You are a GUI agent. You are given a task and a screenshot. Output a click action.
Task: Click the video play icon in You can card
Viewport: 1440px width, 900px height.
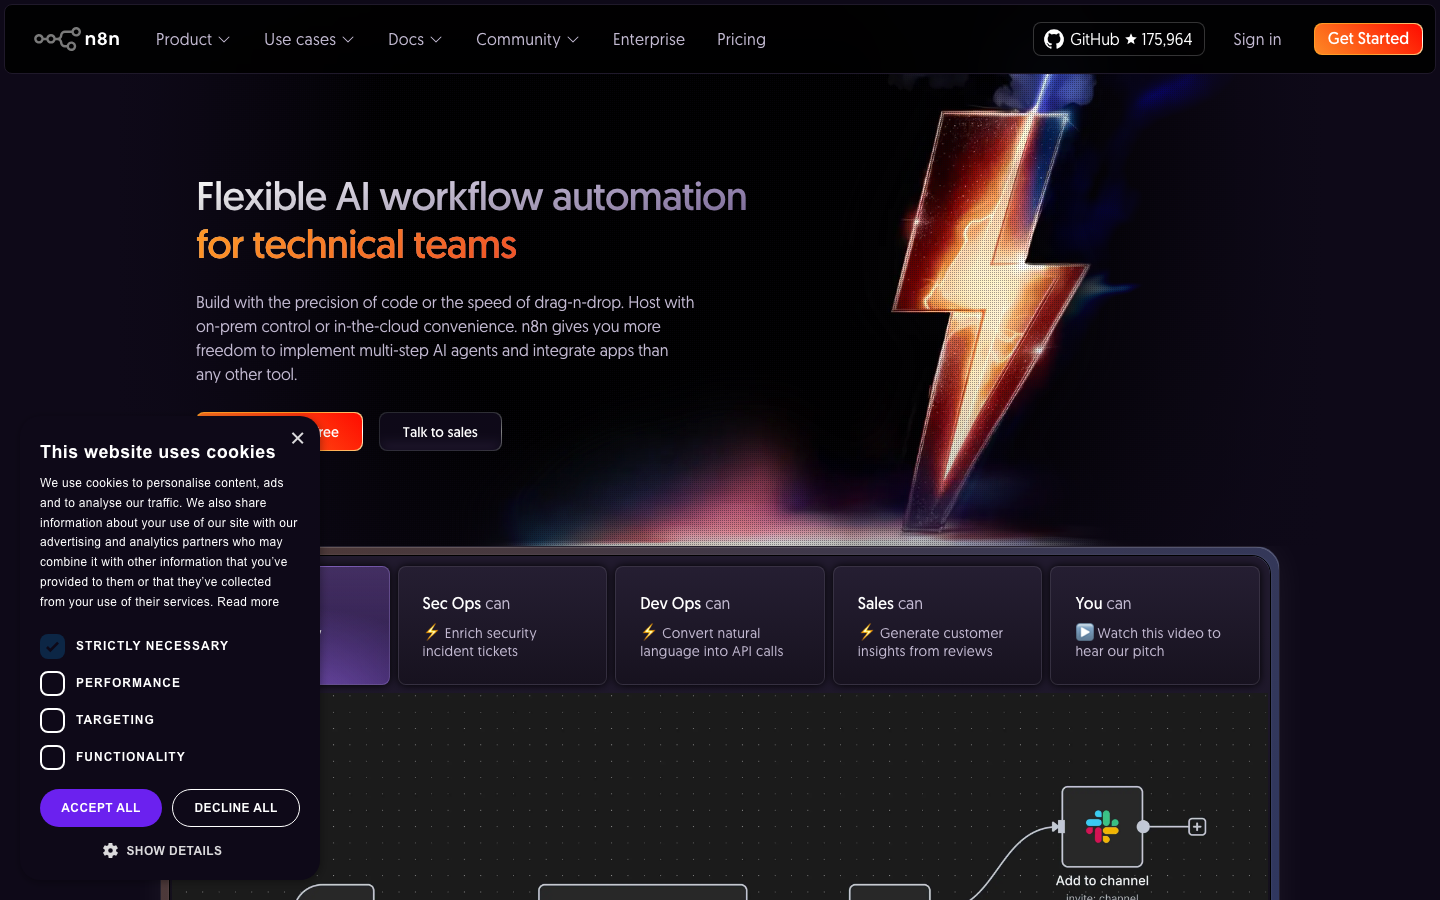1084,632
